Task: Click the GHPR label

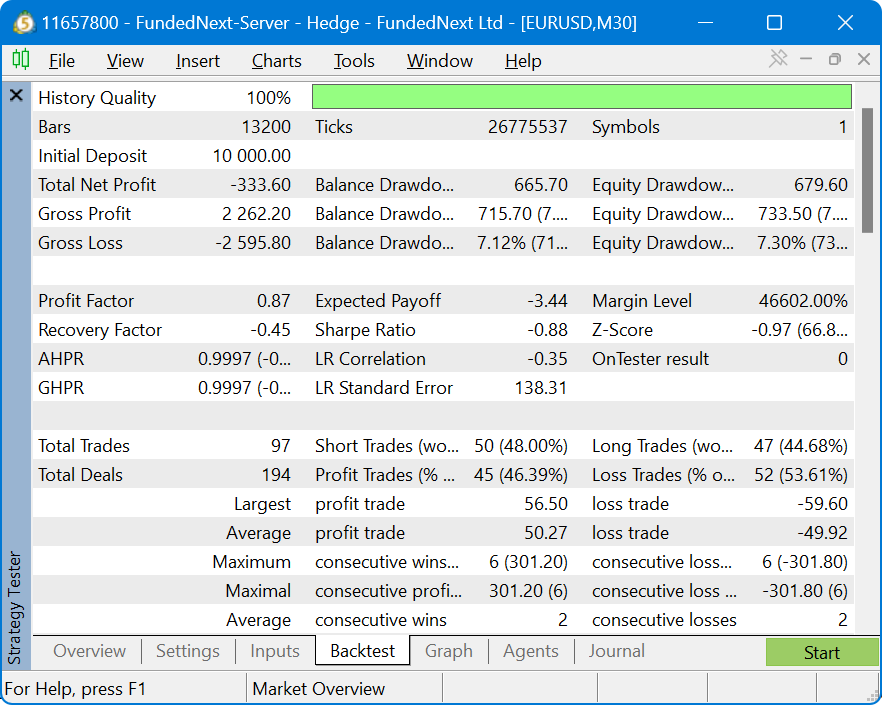Action: (61, 388)
